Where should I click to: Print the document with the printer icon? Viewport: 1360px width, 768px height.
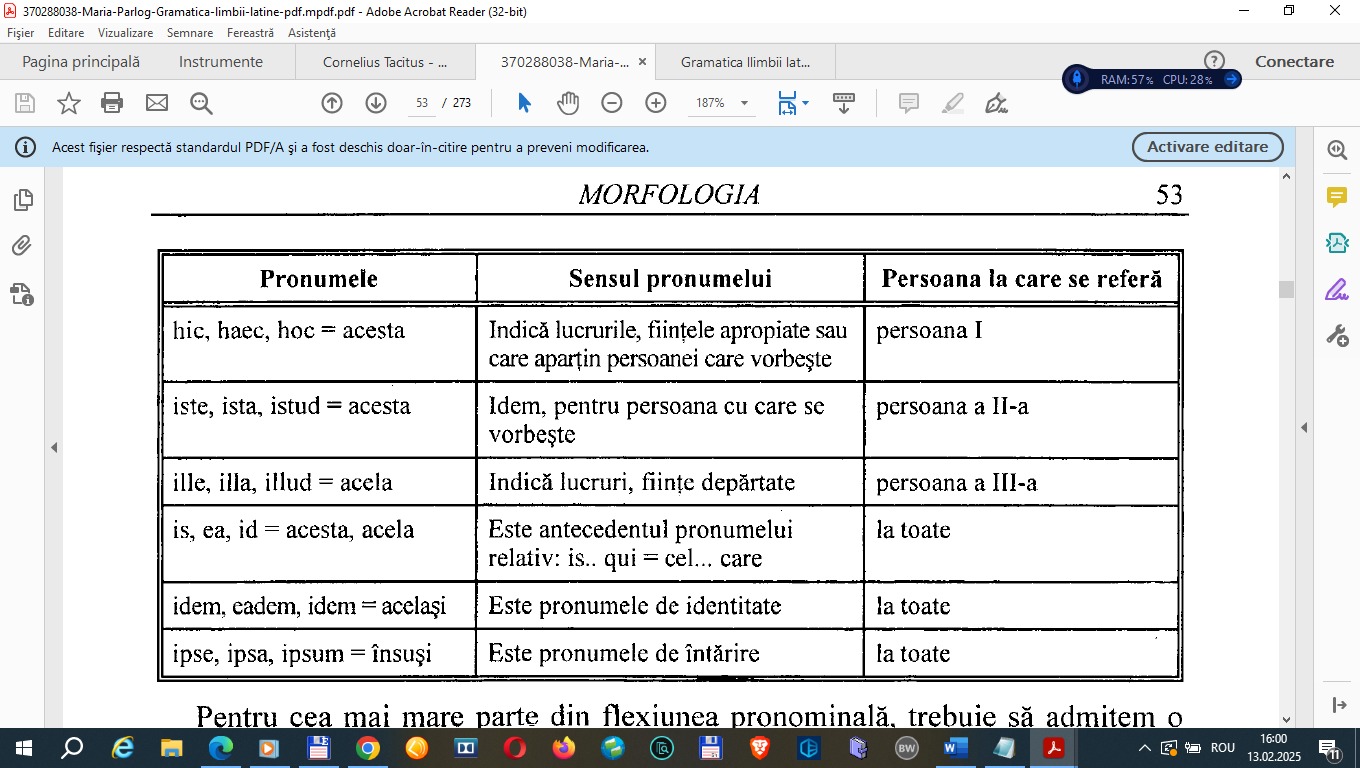112,103
